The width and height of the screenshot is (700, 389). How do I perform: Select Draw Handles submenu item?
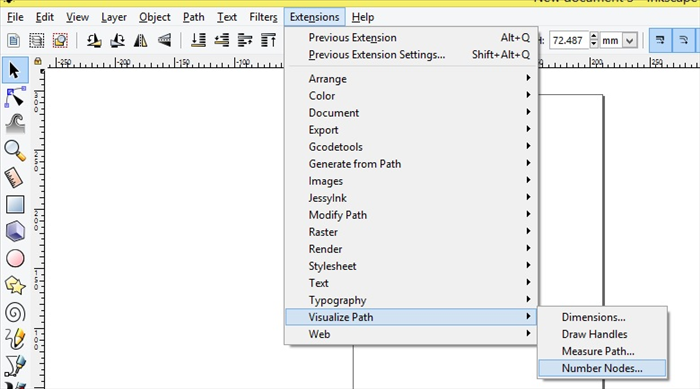point(602,334)
